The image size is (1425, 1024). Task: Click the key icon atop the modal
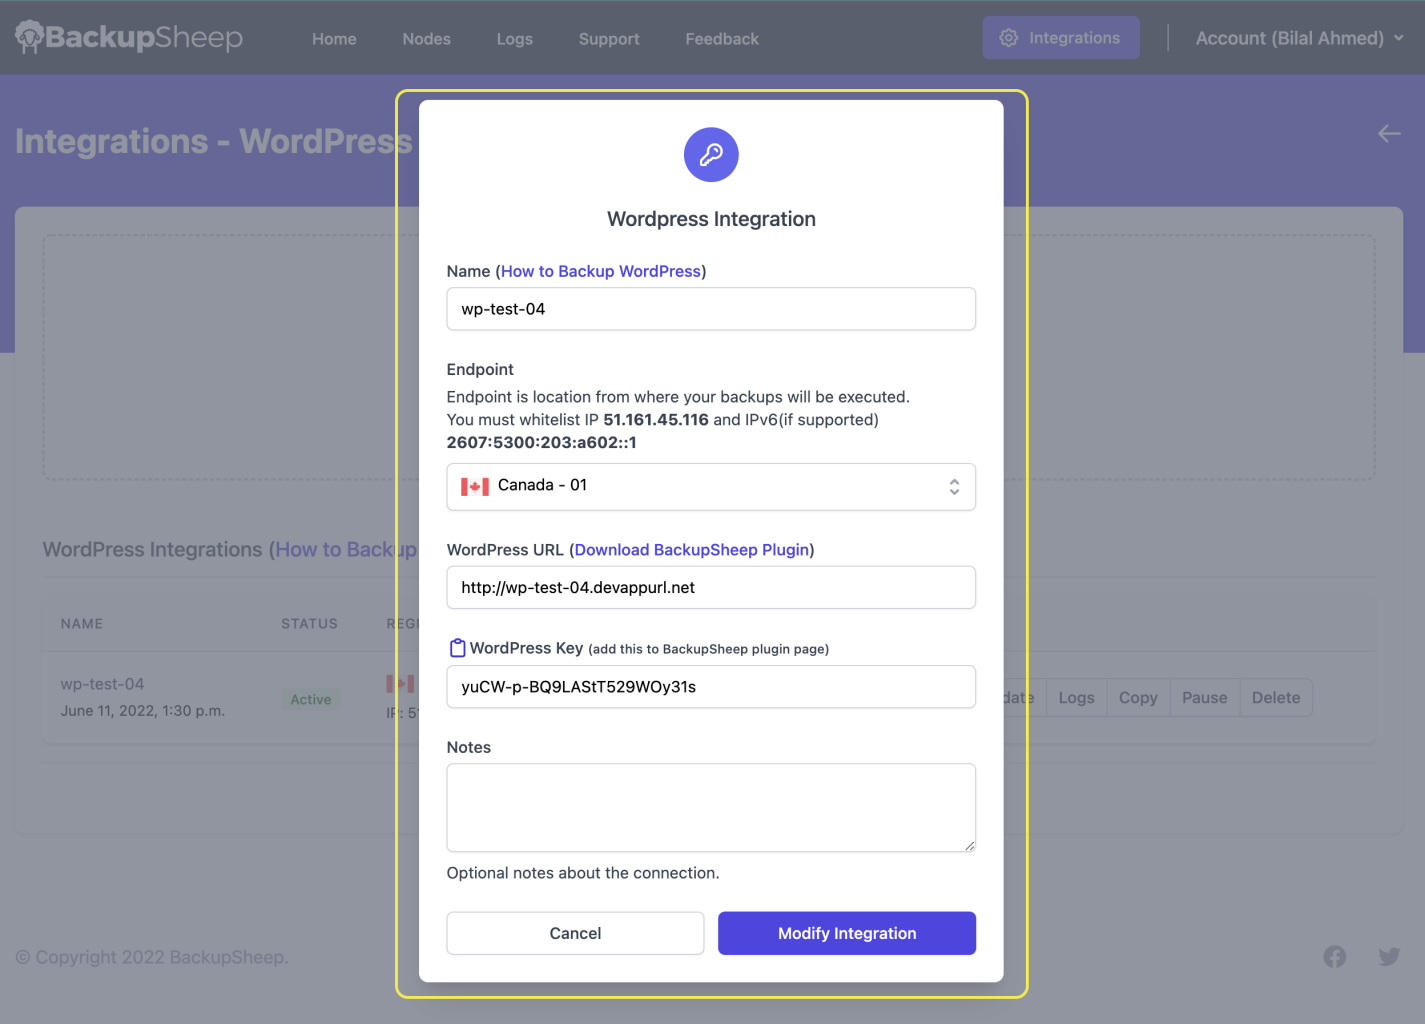pos(711,155)
